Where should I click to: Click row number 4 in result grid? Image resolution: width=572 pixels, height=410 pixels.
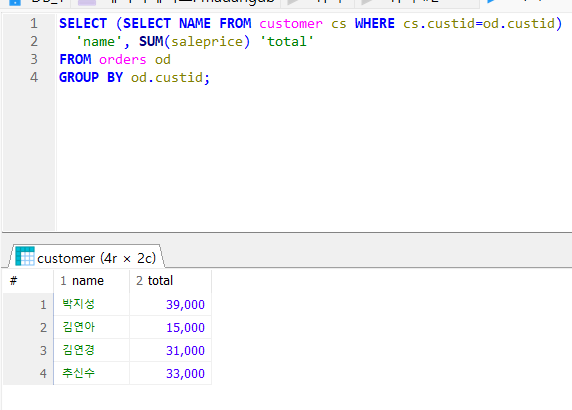click(x=28, y=373)
